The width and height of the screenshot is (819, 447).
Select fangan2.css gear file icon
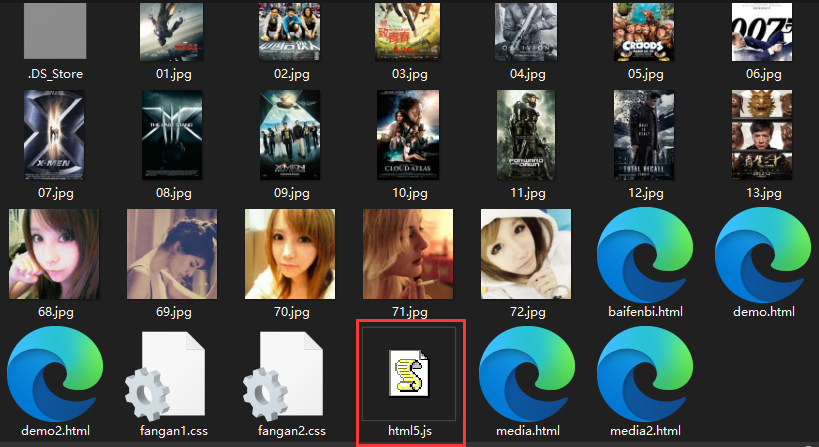point(284,376)
